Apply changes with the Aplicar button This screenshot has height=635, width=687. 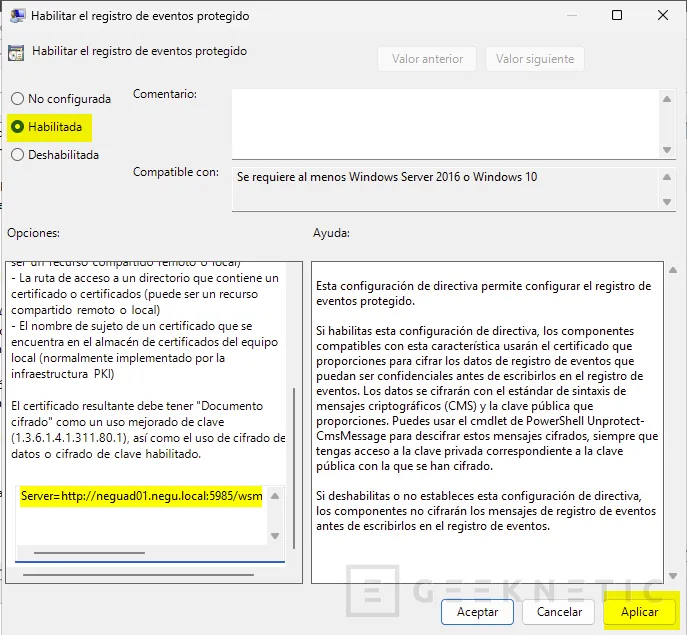coord(640,612)
